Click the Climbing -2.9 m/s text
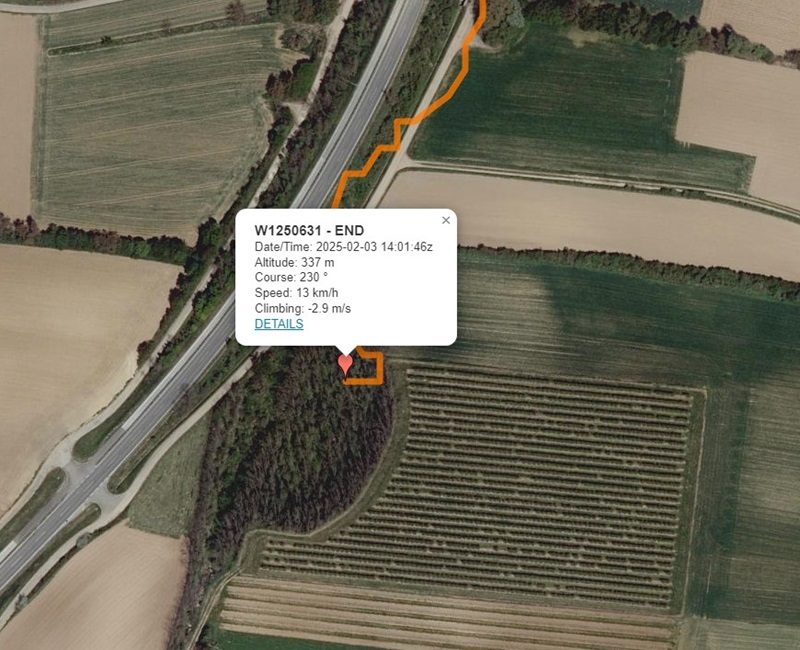The height and width of the screenshot is (650, 800). click(x=303, y=308)
